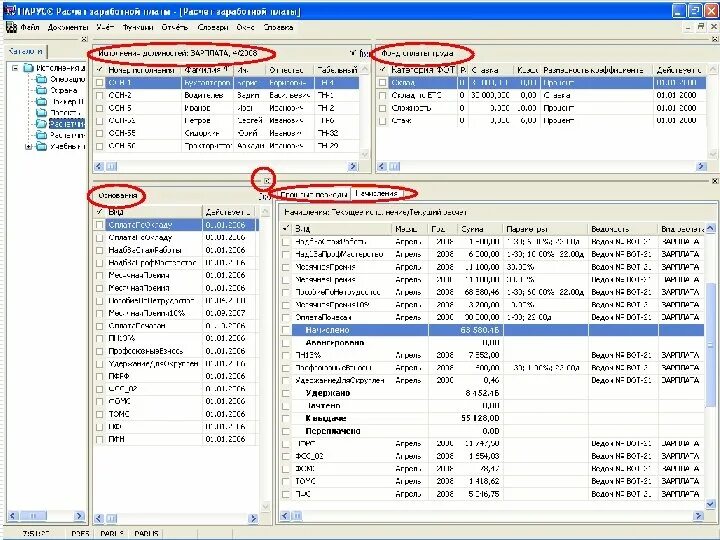
Task: Click checkmark header icon beside Категория ФОТ
Action: click(382, 70)
